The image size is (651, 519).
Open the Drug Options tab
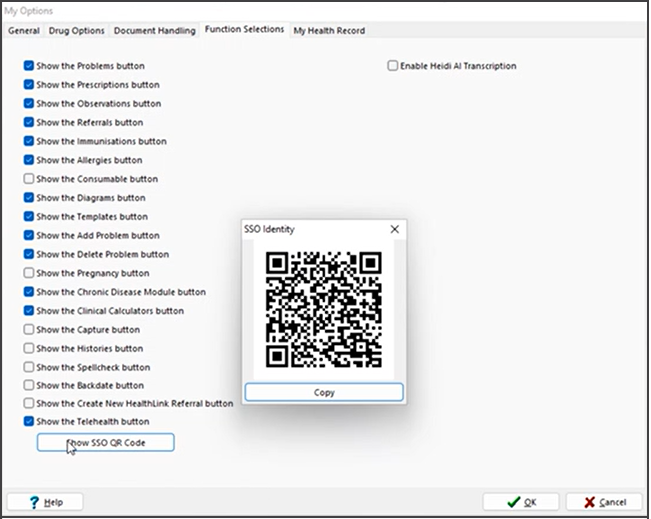[76, 31]
